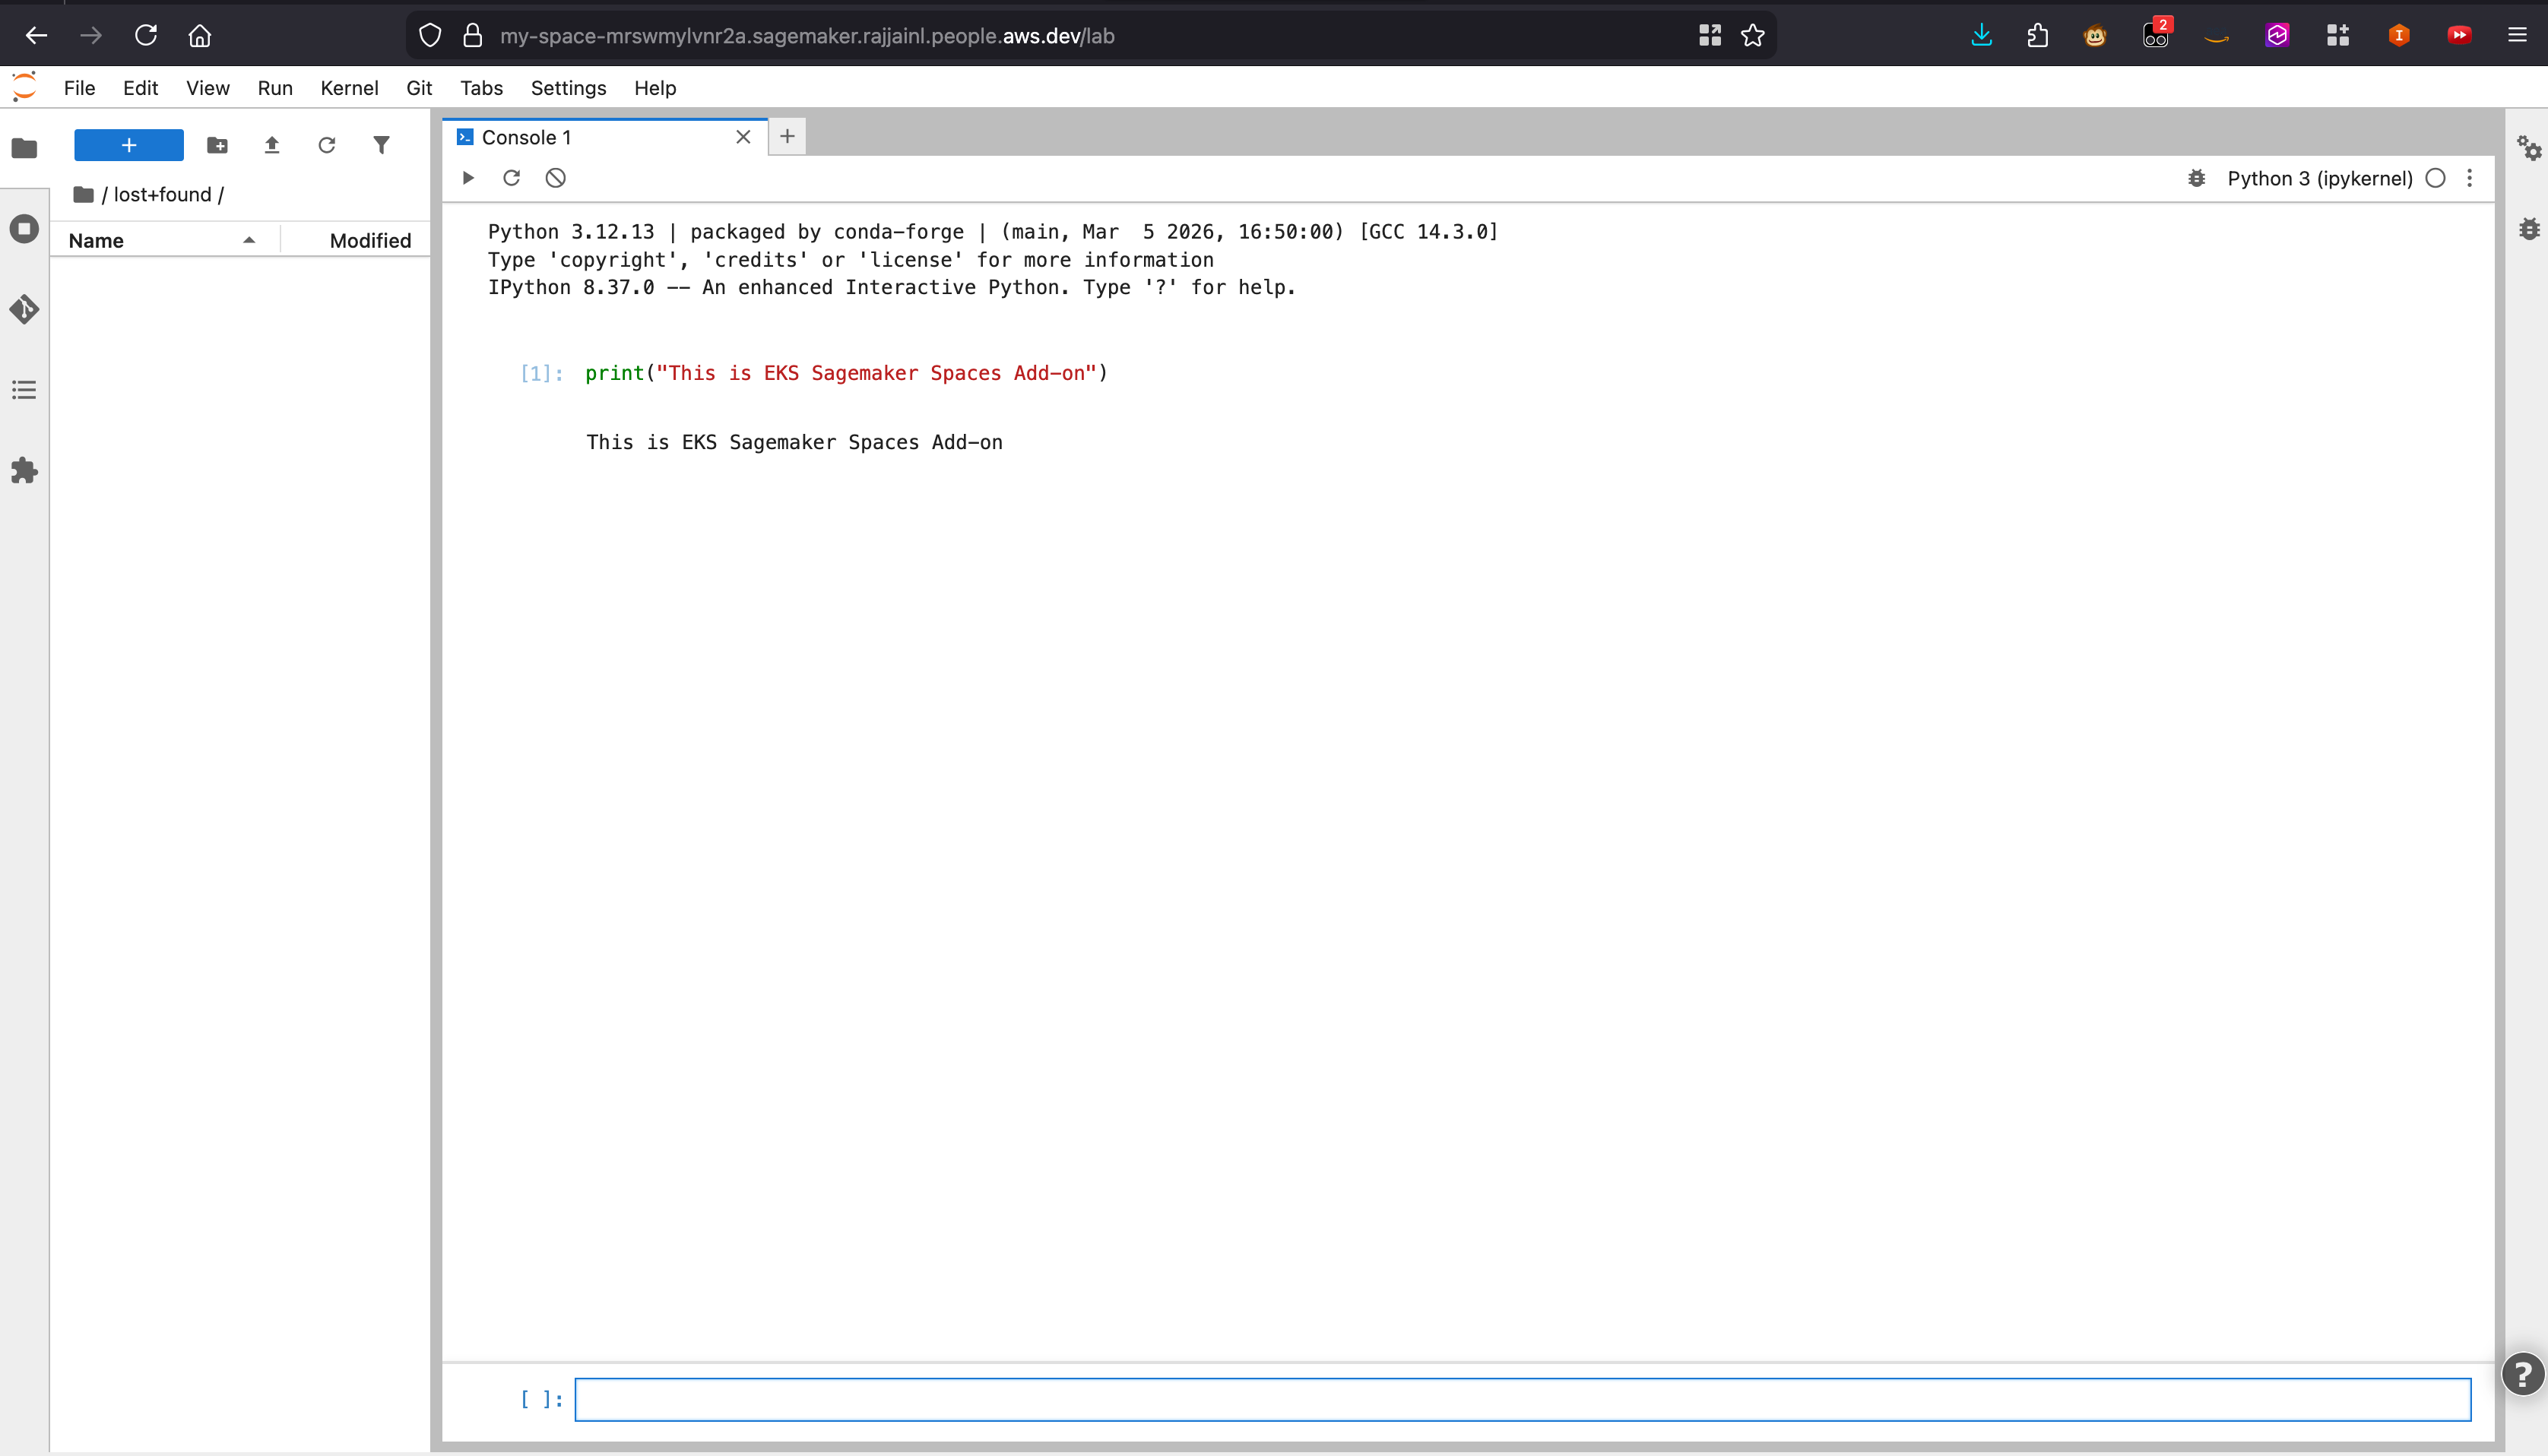This screenshot has width=2548, height=1456.
Task: Click the browser forward arrow
Action: 91,36
